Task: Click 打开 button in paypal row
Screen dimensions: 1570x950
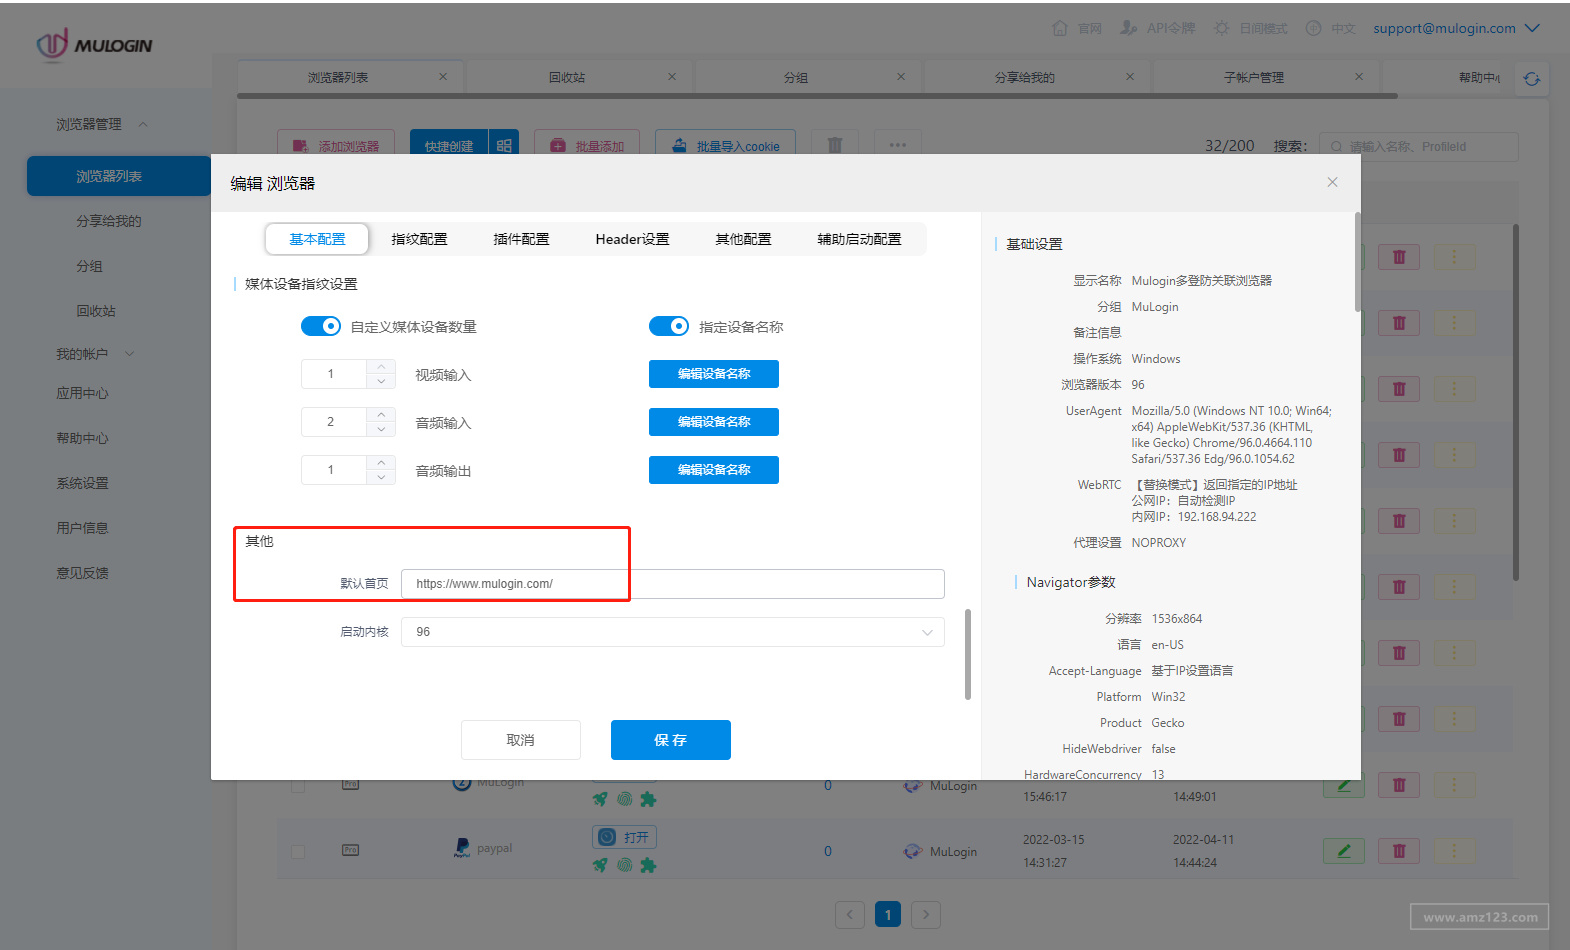Action: (624, 837)
